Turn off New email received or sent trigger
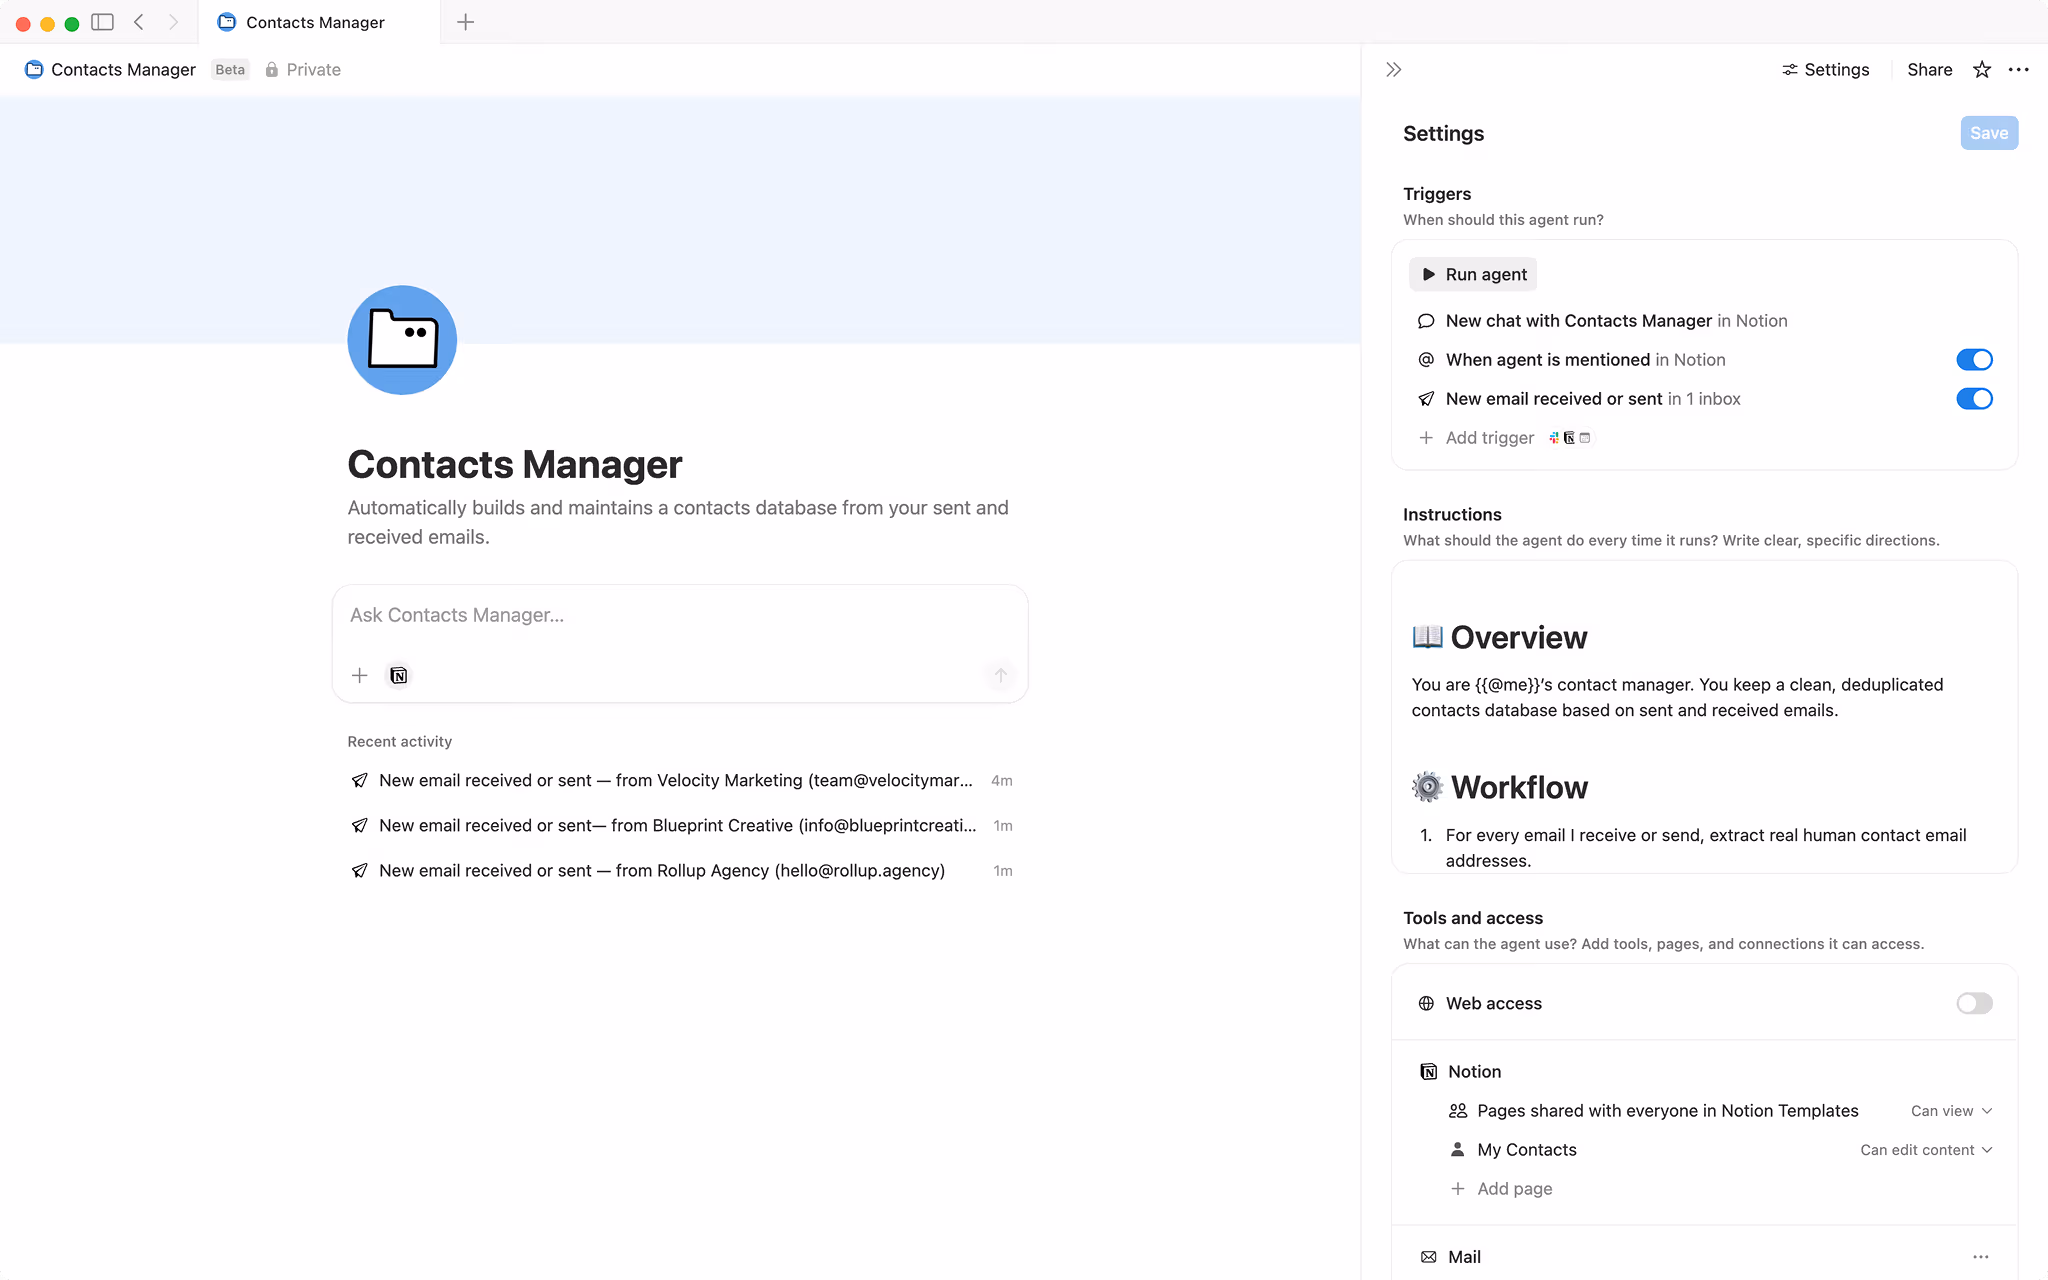 click(x=1973, y=398)
